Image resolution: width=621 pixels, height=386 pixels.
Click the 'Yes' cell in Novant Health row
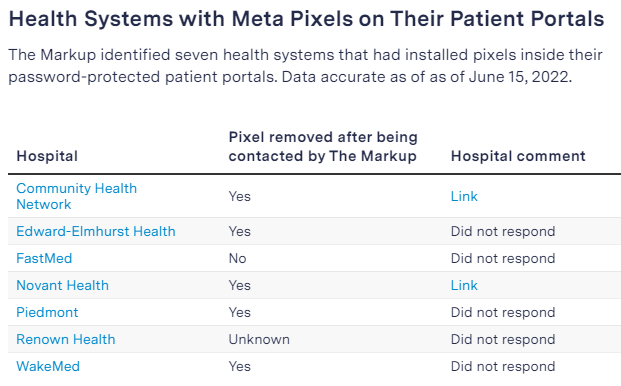(240, 285)
